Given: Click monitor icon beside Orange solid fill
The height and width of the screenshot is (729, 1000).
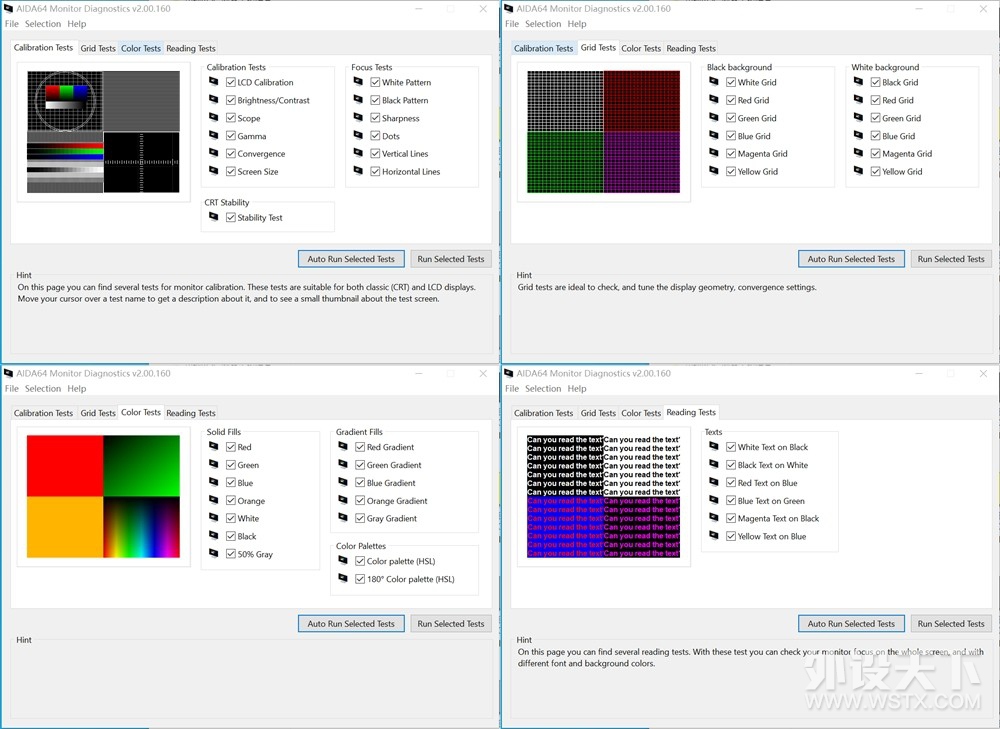Looking at the screenshot, I should coord(214,500).
